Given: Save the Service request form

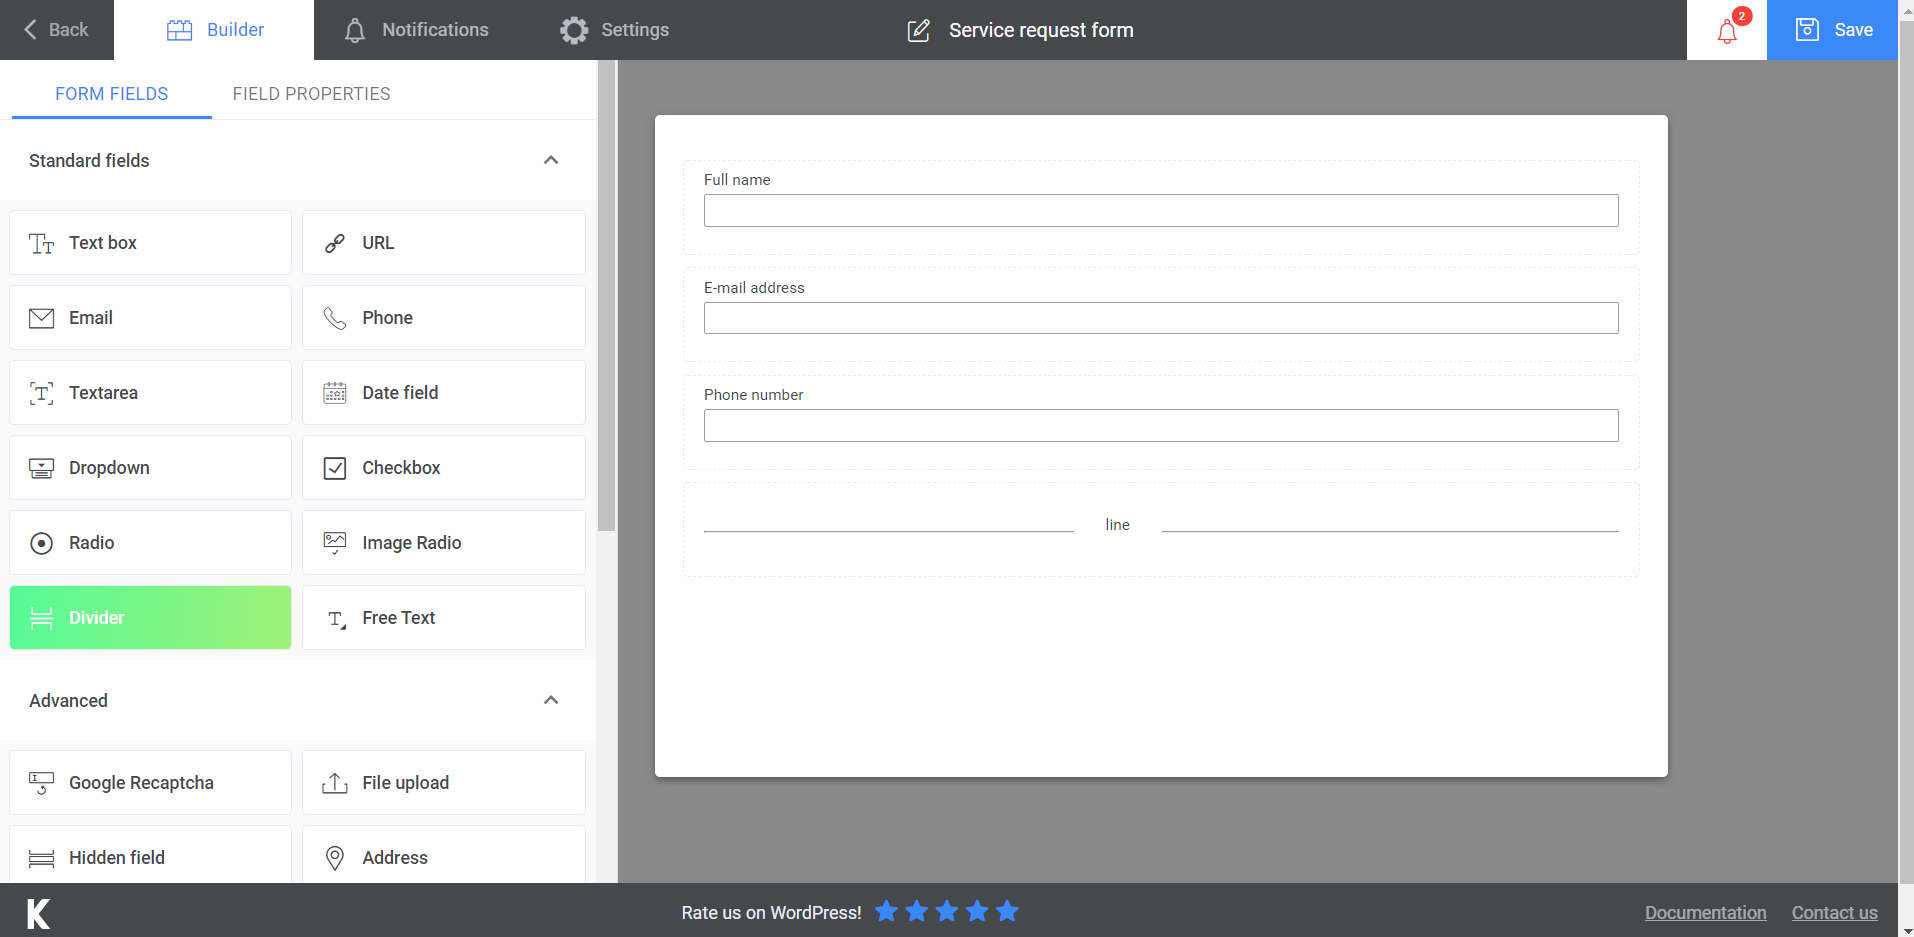Looking at the screenshot, I should 1833,30.
